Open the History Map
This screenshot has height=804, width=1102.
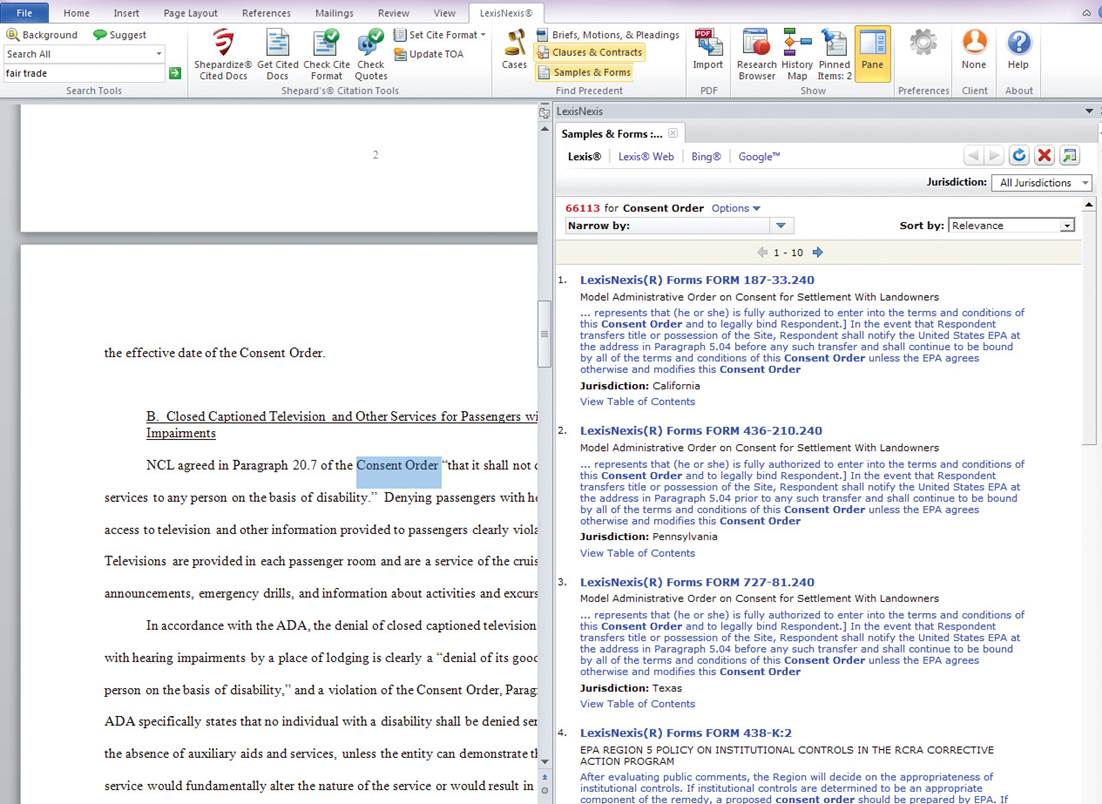(797, 55)
